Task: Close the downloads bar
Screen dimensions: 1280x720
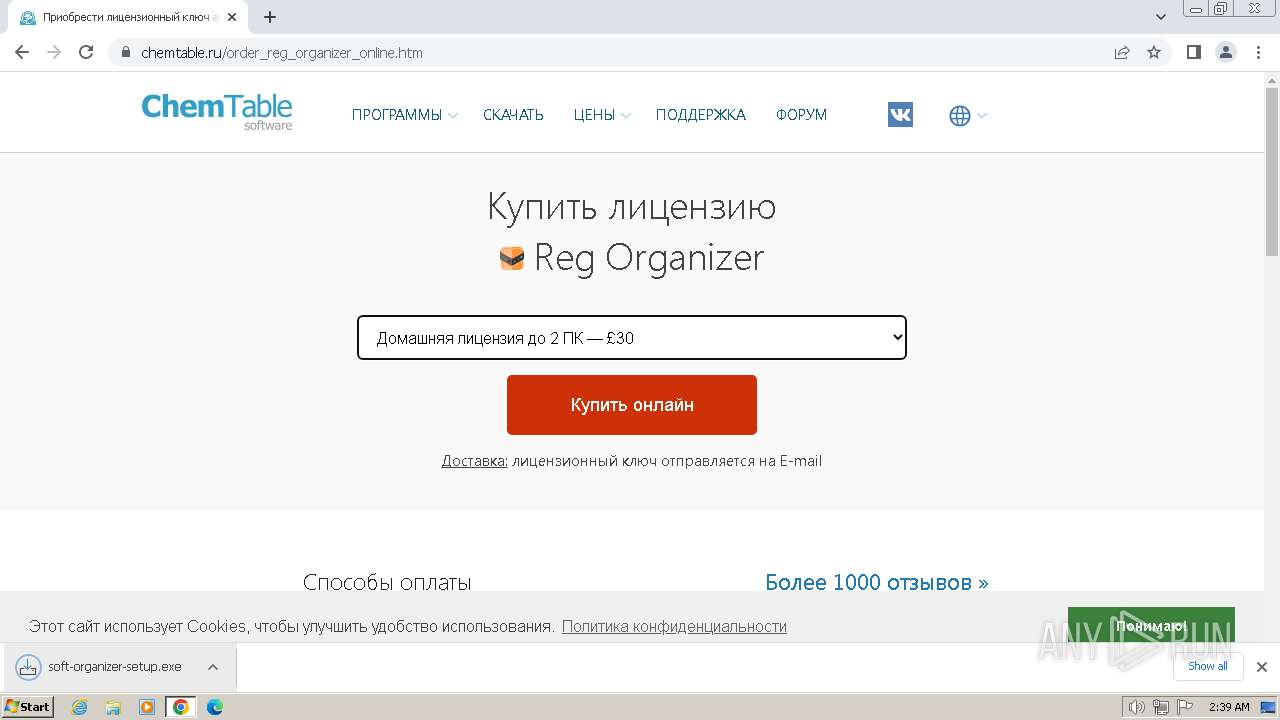Action: pyautogui.click(x=1261, y=666)
